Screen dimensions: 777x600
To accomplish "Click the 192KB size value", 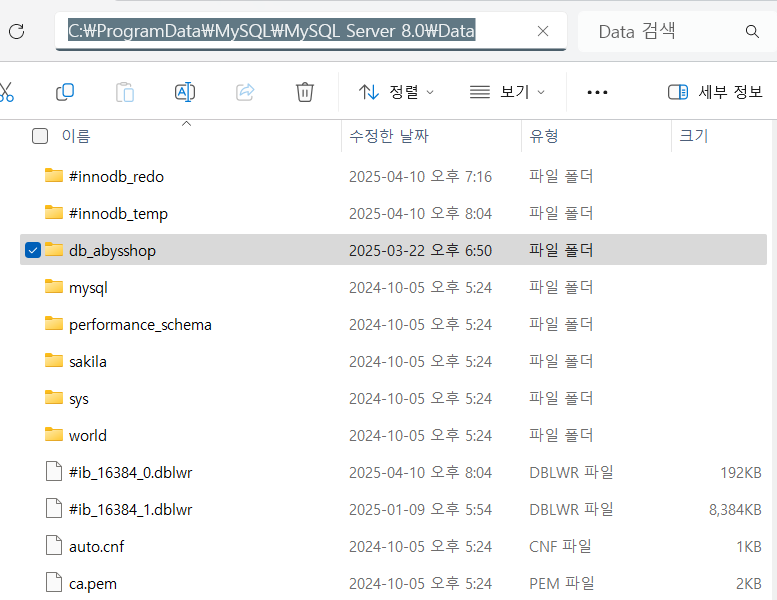I will (740, 473).
